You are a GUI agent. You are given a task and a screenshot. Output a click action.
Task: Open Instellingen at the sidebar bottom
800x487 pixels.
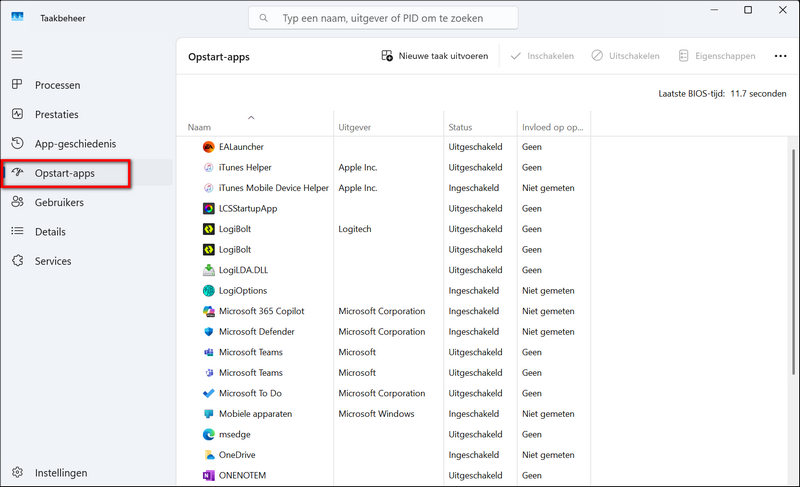60,473
